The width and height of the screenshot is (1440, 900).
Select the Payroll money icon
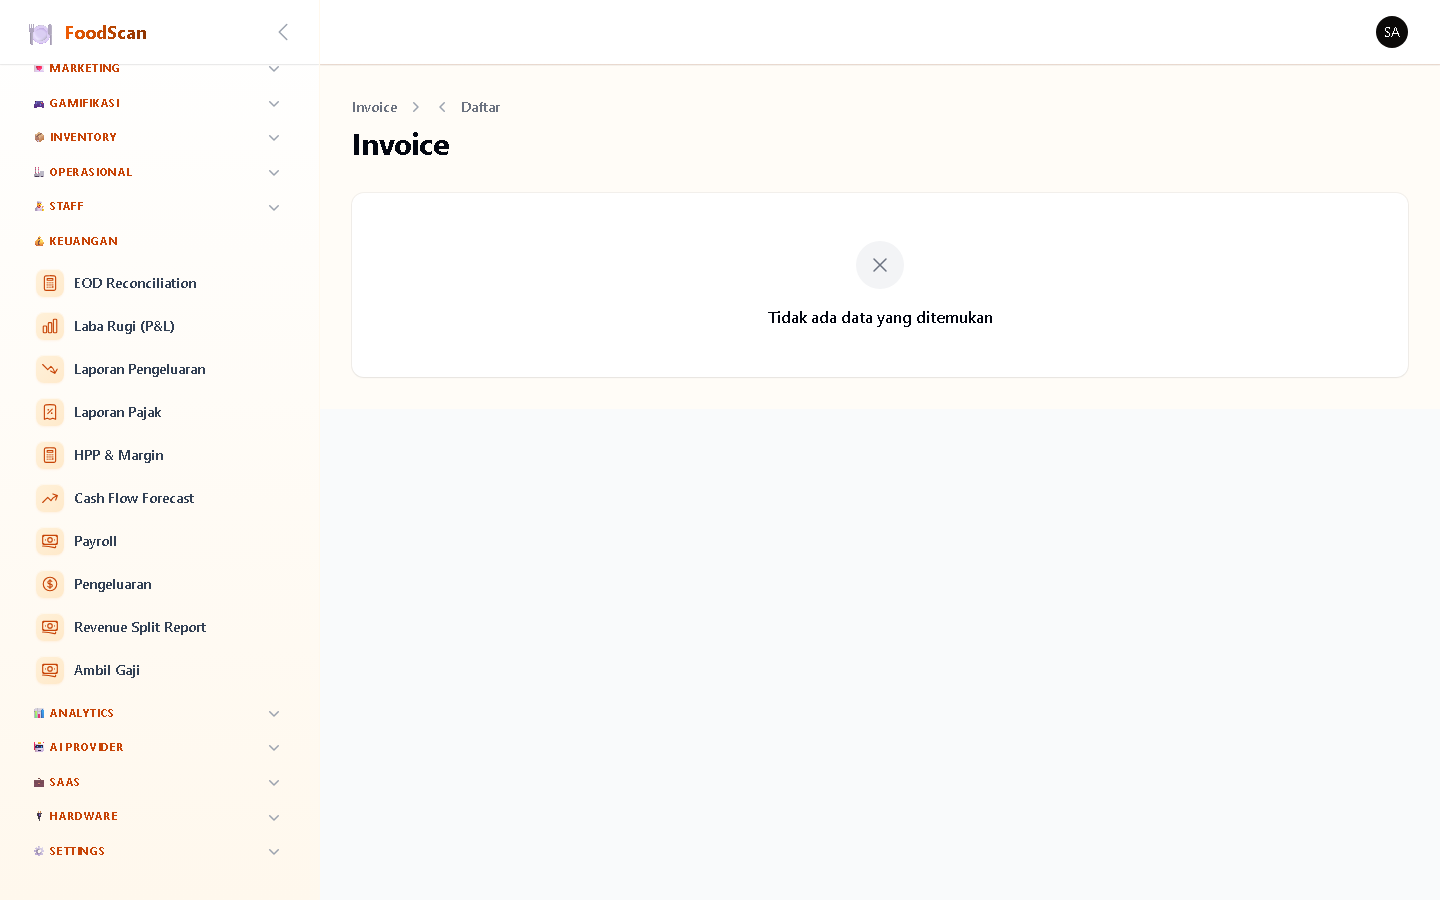(50, 541)
